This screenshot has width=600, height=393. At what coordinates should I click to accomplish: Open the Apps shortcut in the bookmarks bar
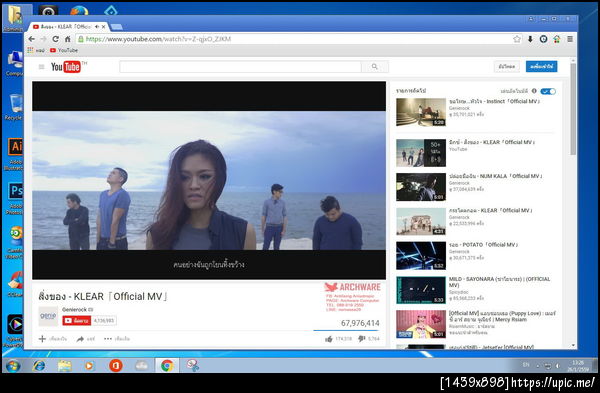click(x=36, y=50)
